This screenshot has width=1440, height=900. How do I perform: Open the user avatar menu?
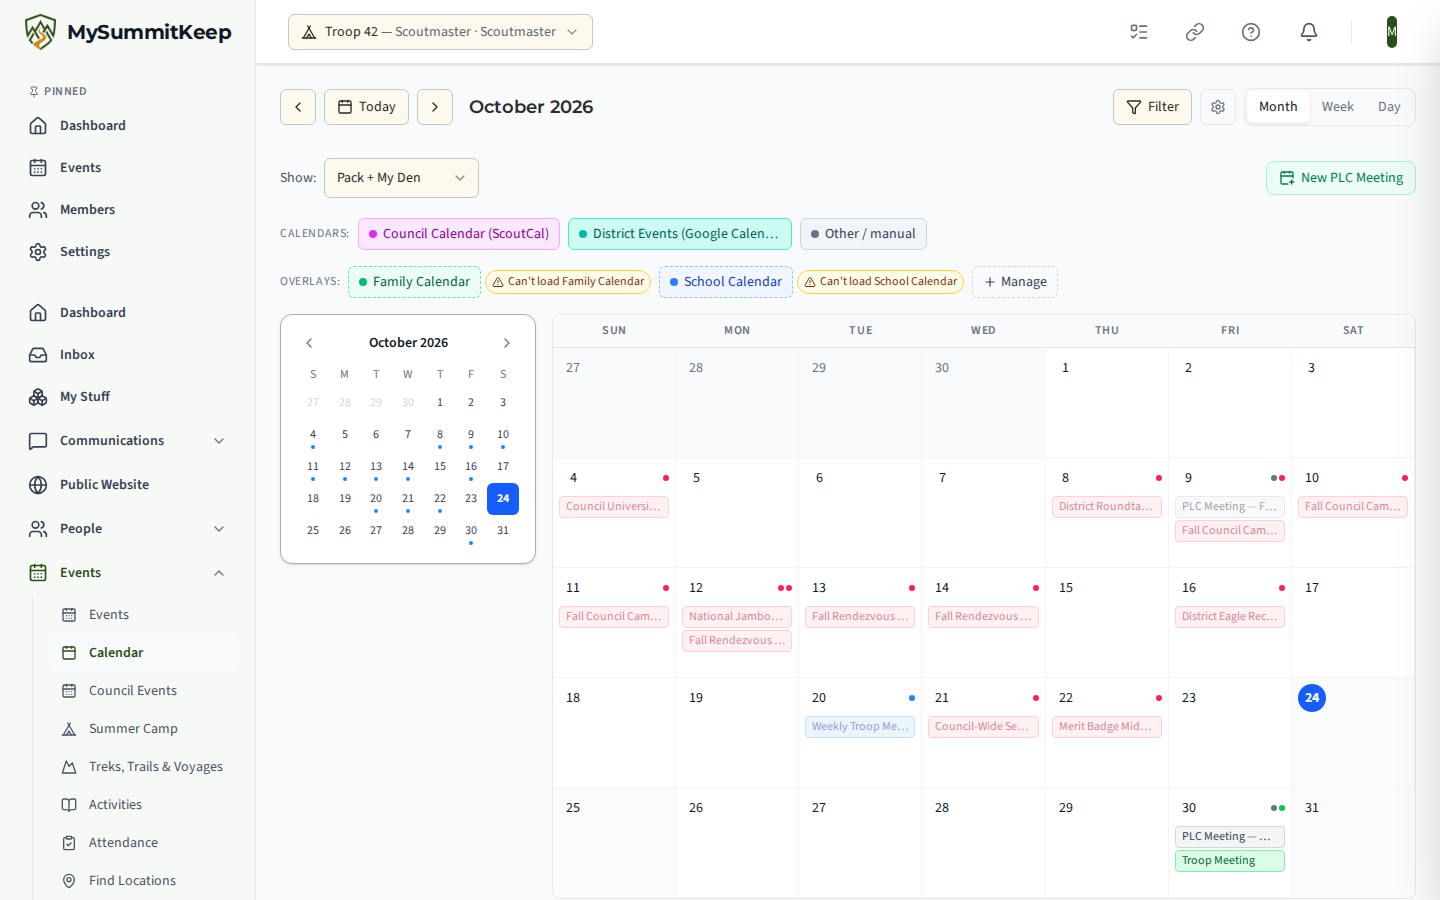pyautogui.click(x=1392, y=32)
